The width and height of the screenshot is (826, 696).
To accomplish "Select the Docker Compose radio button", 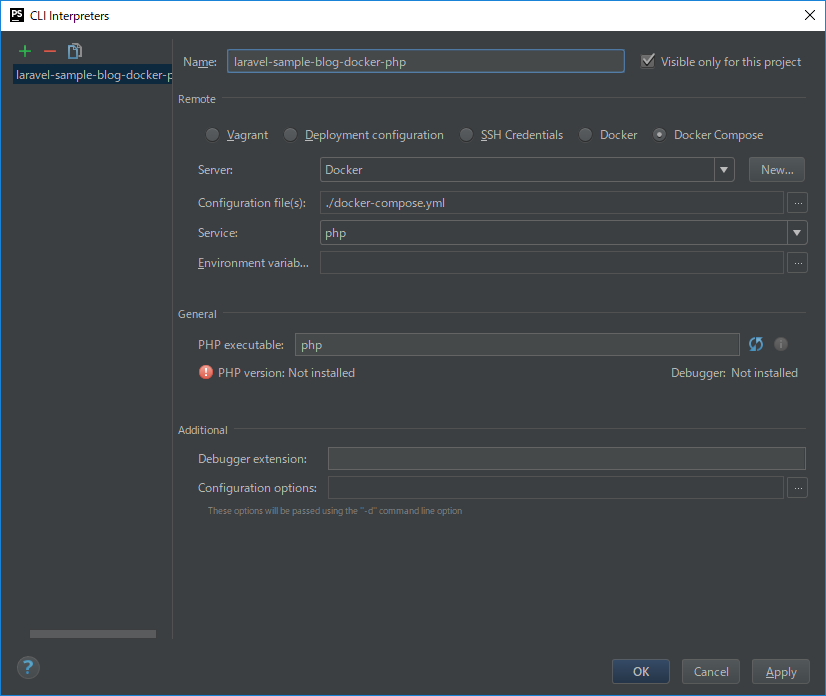I will [659, 135].
